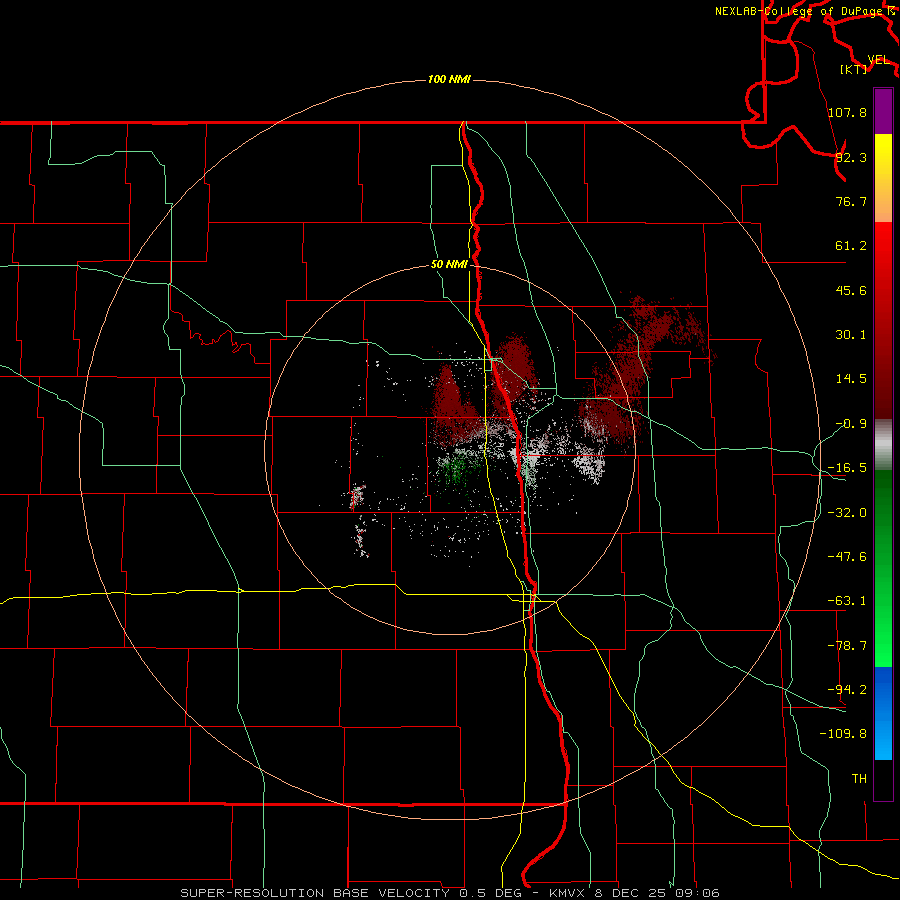
Task: Click the 76.7 velocity scale value
Action: coord(851,201)
